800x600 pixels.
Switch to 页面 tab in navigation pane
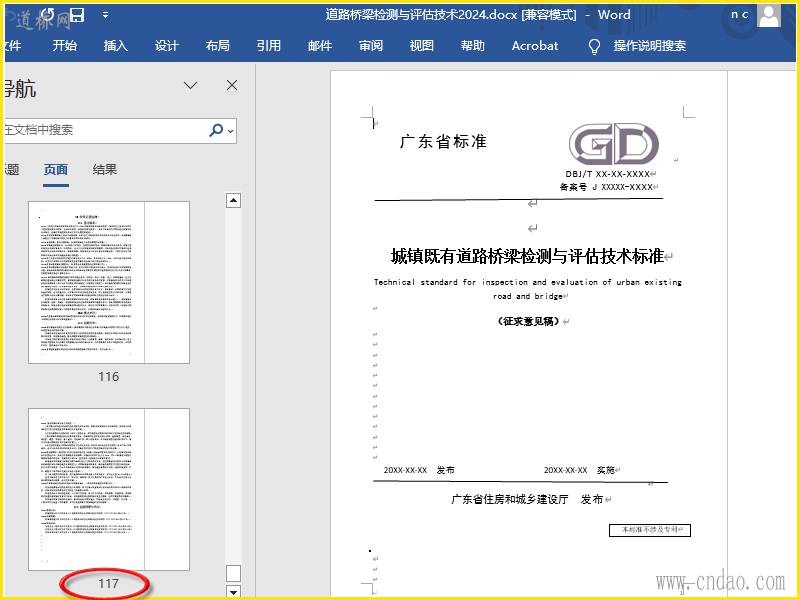point(56,170)
